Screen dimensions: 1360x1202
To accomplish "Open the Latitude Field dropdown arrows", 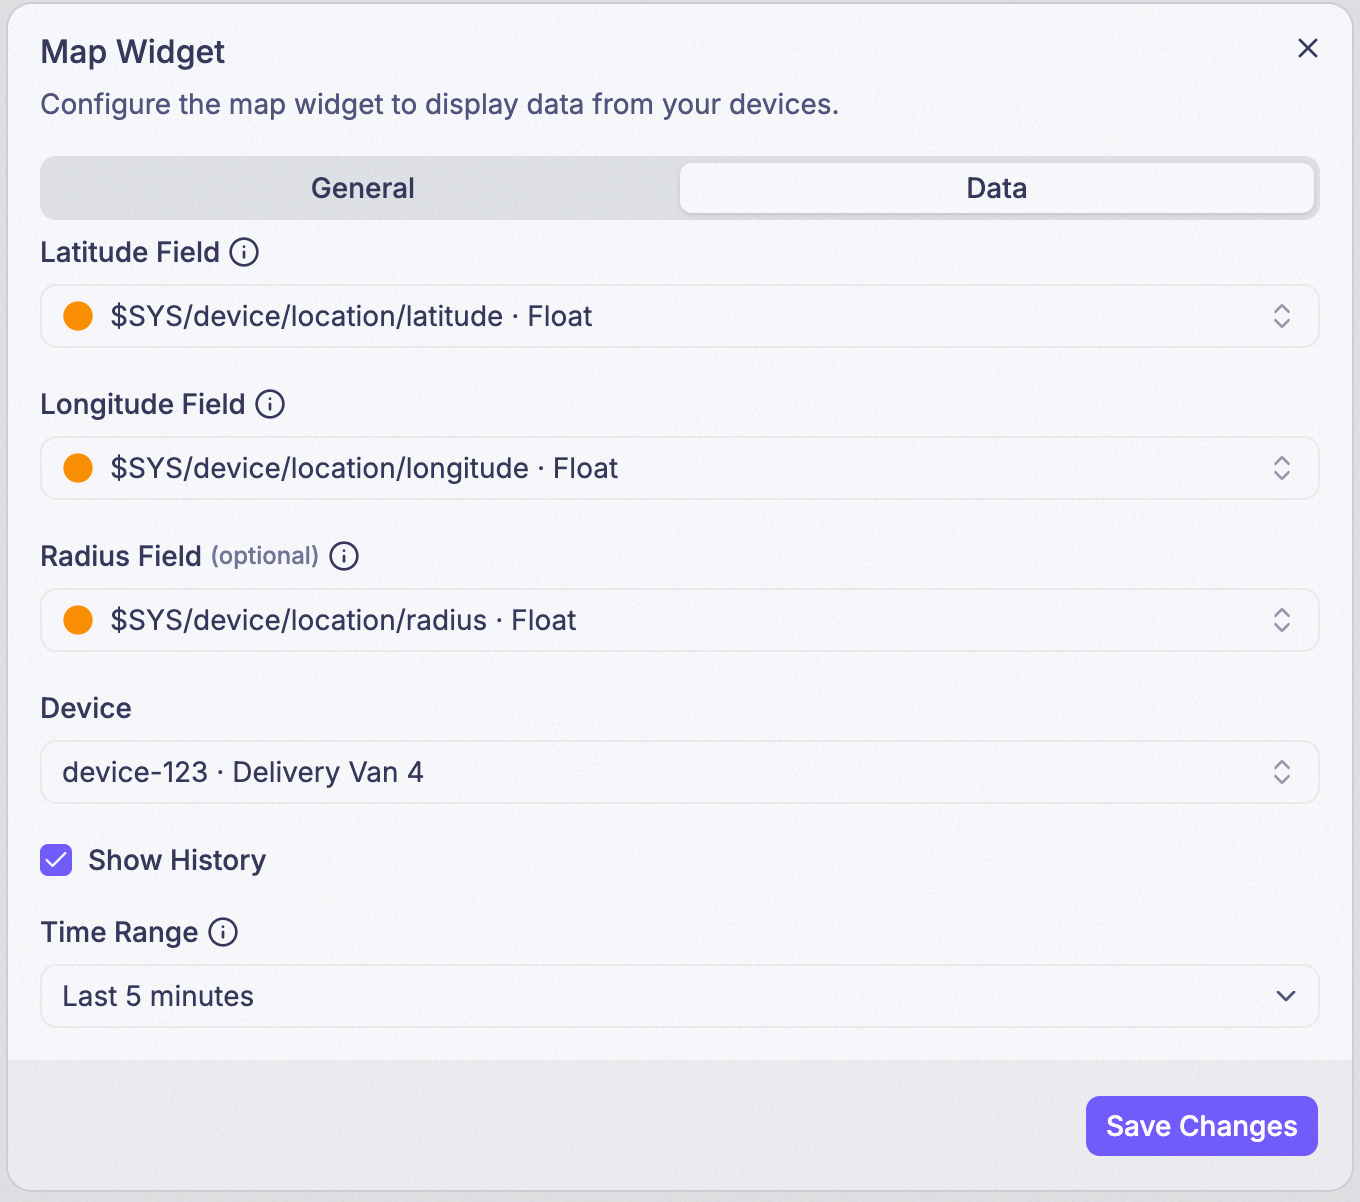I will point(1282,316).
